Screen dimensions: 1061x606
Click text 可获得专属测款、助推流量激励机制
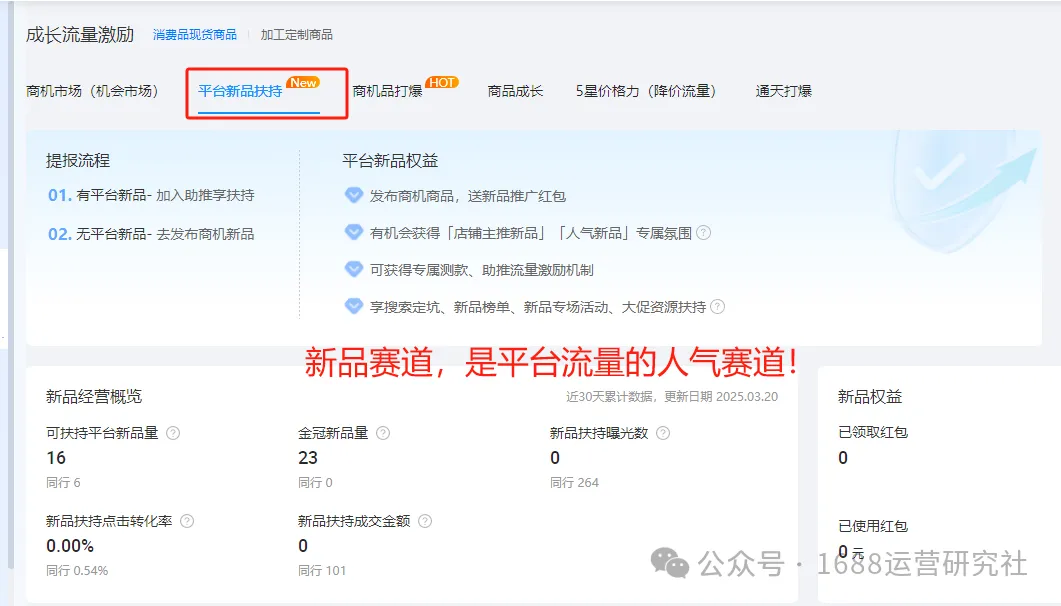[x=482, y=270]
